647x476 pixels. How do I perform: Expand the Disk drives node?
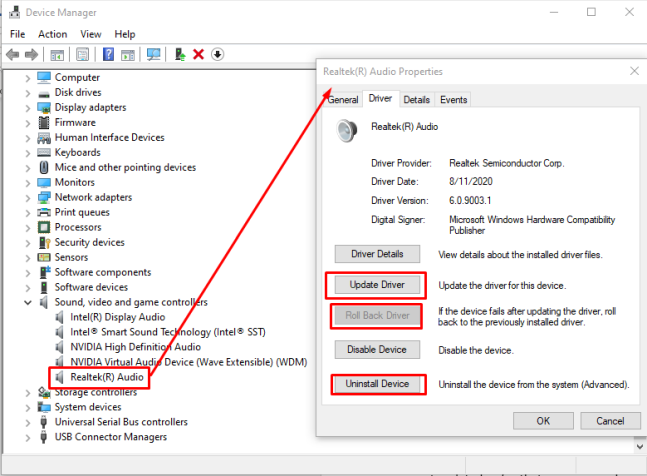(x=27, y=93)
